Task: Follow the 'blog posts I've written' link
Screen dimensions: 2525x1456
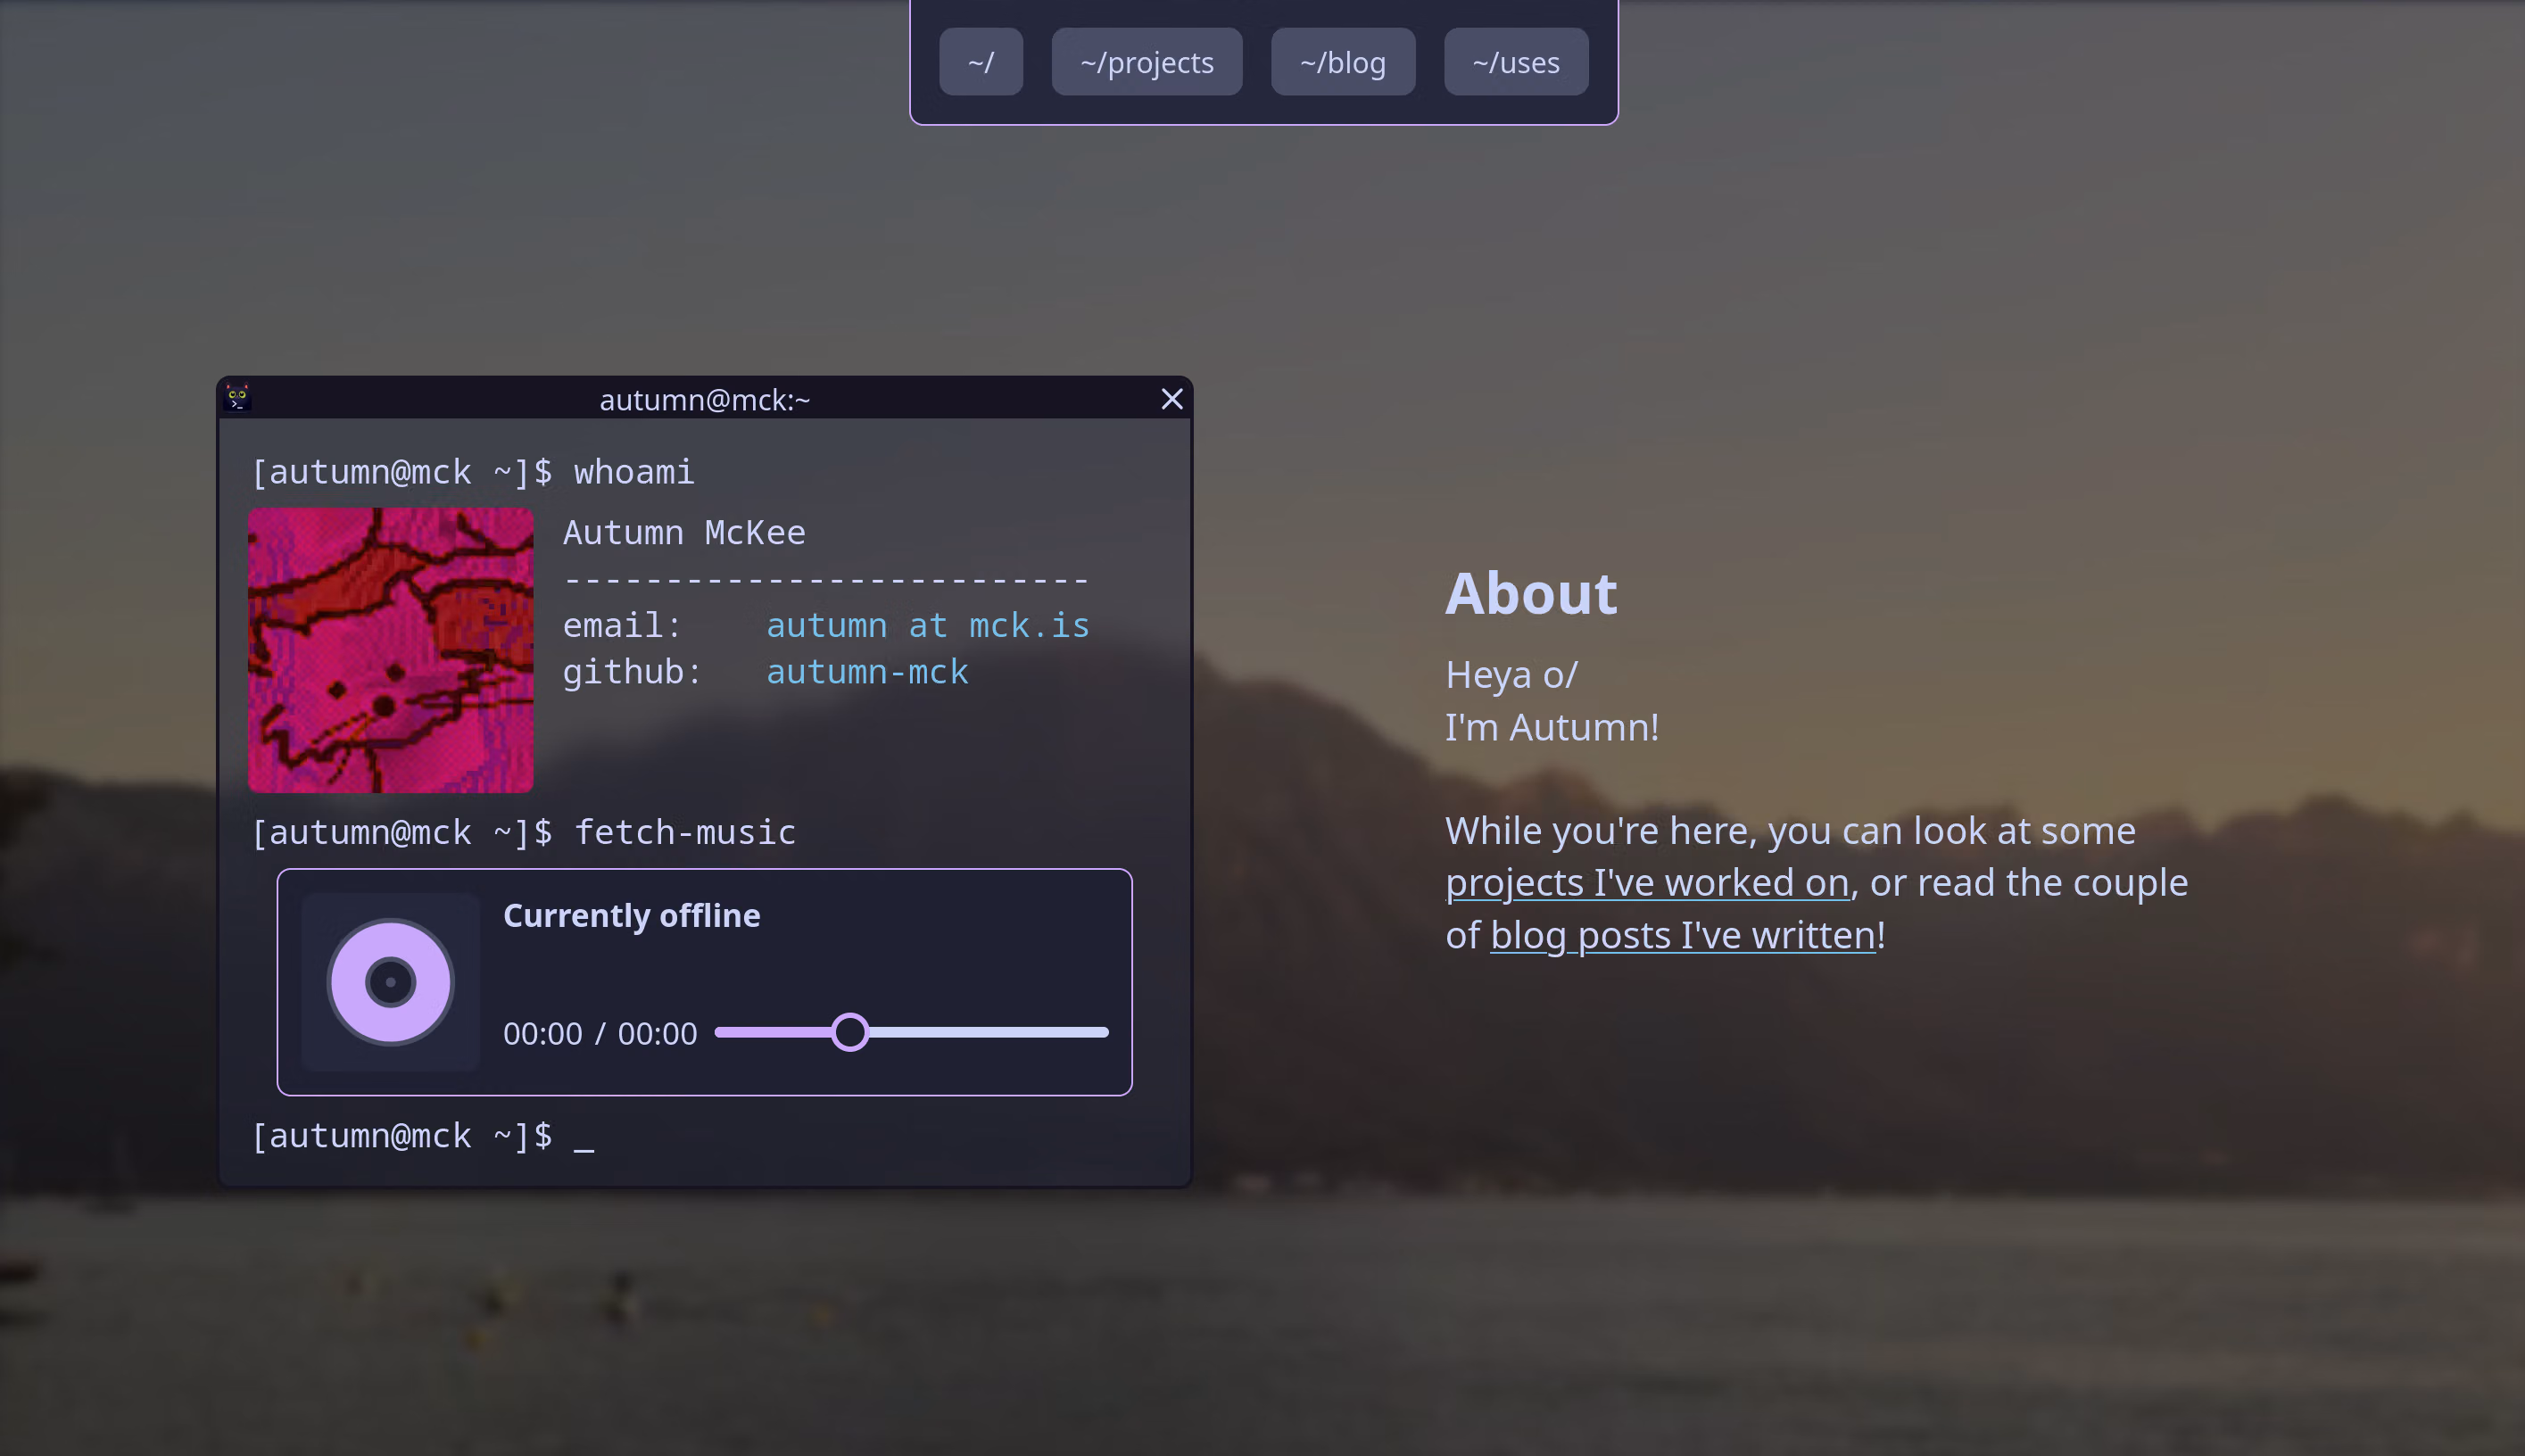Action: click(x=1682, y=935)
